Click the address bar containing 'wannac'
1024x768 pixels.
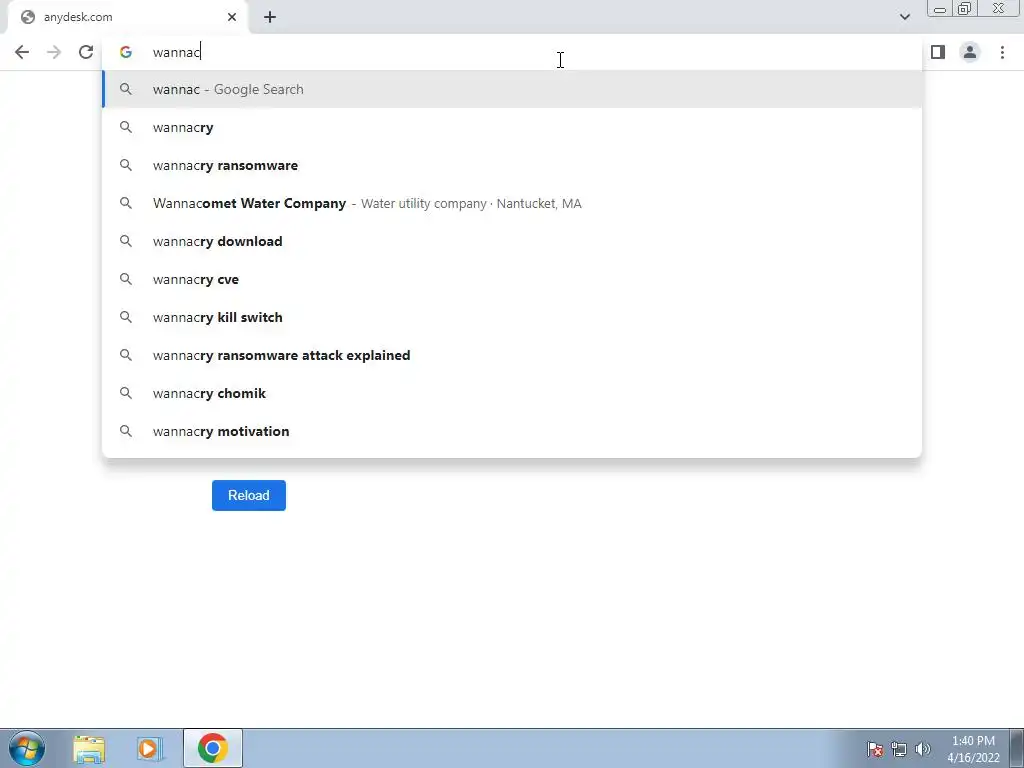[512, 52]
